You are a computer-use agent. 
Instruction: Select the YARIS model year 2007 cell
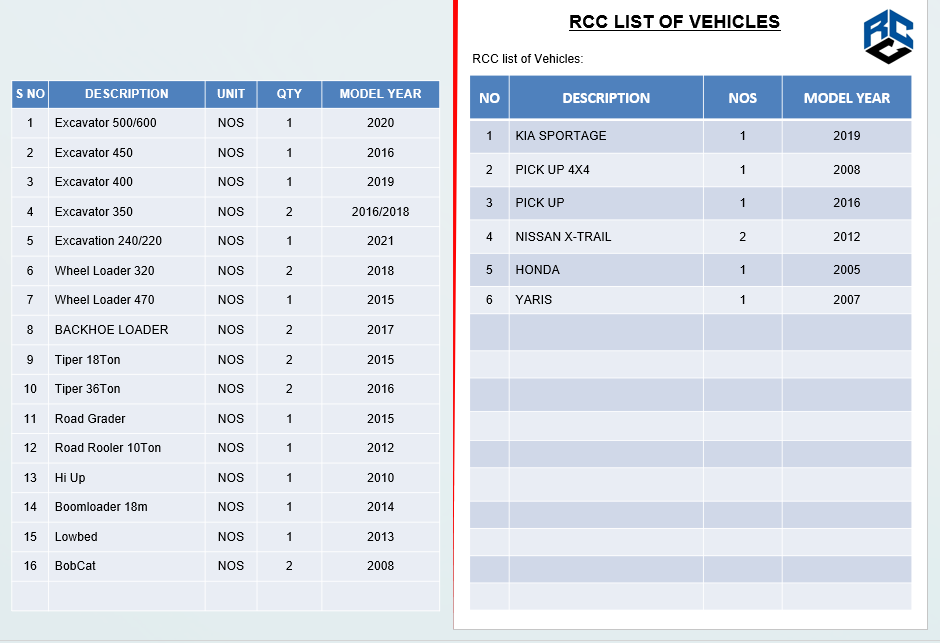846,300
